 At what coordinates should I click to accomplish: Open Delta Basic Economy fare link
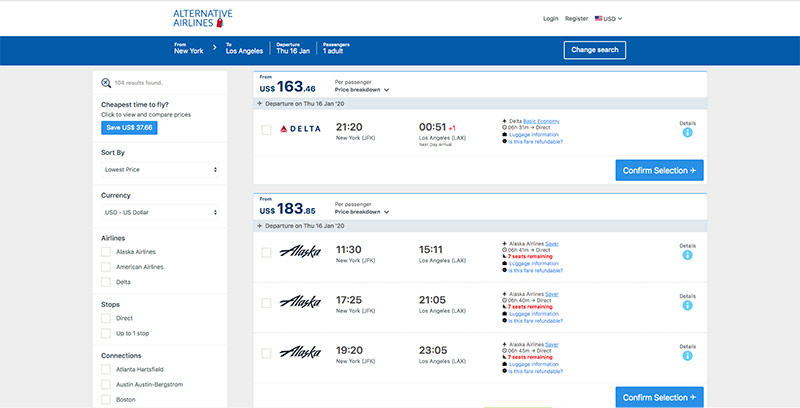541,121
